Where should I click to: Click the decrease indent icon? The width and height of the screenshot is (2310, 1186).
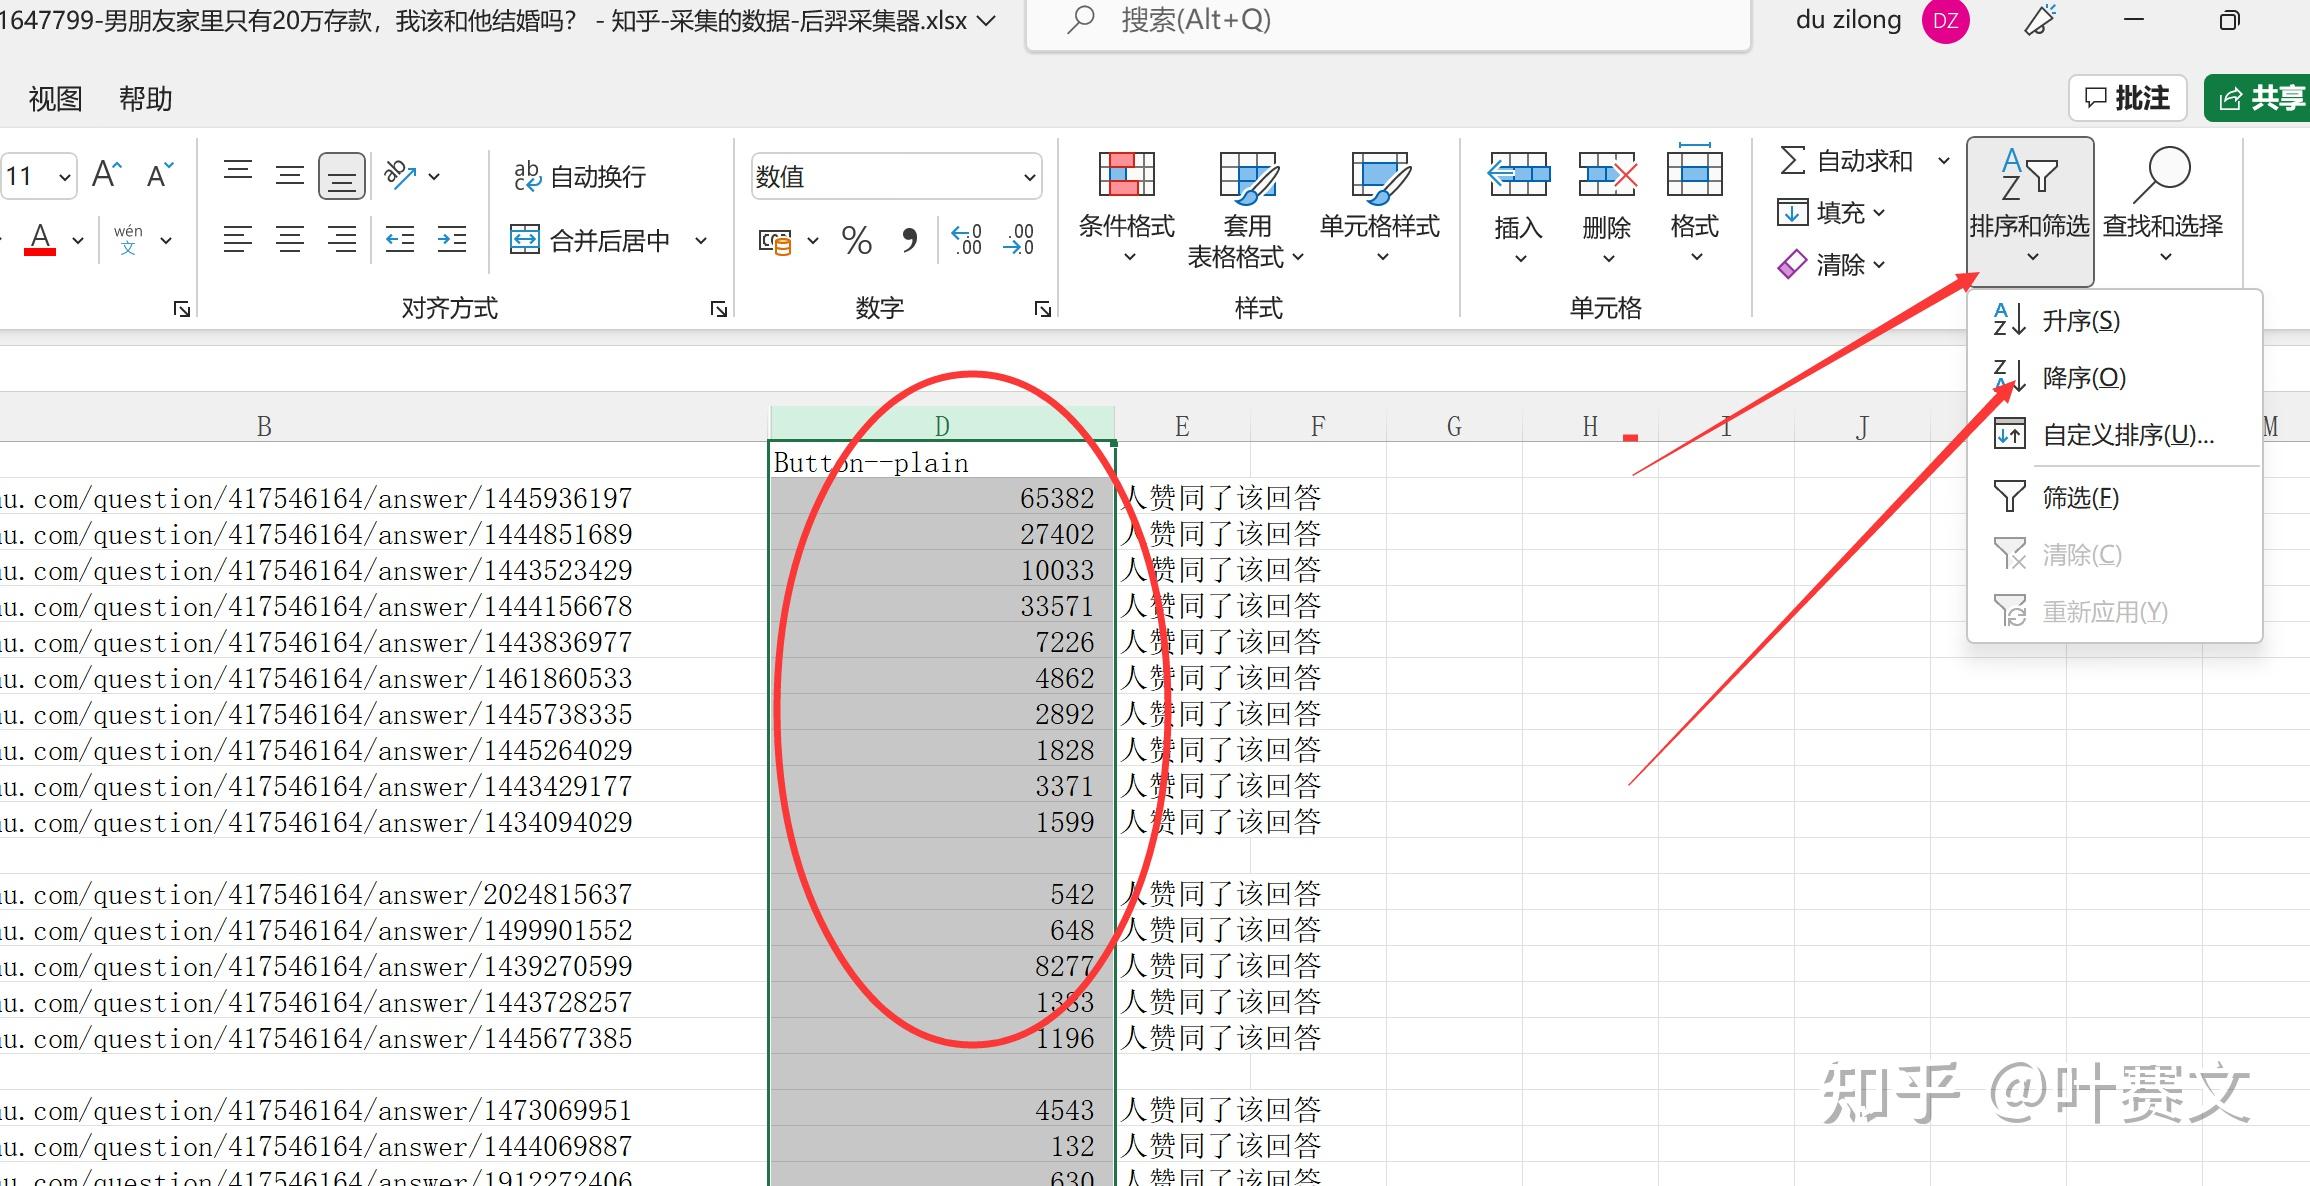[x=399, y=240]
